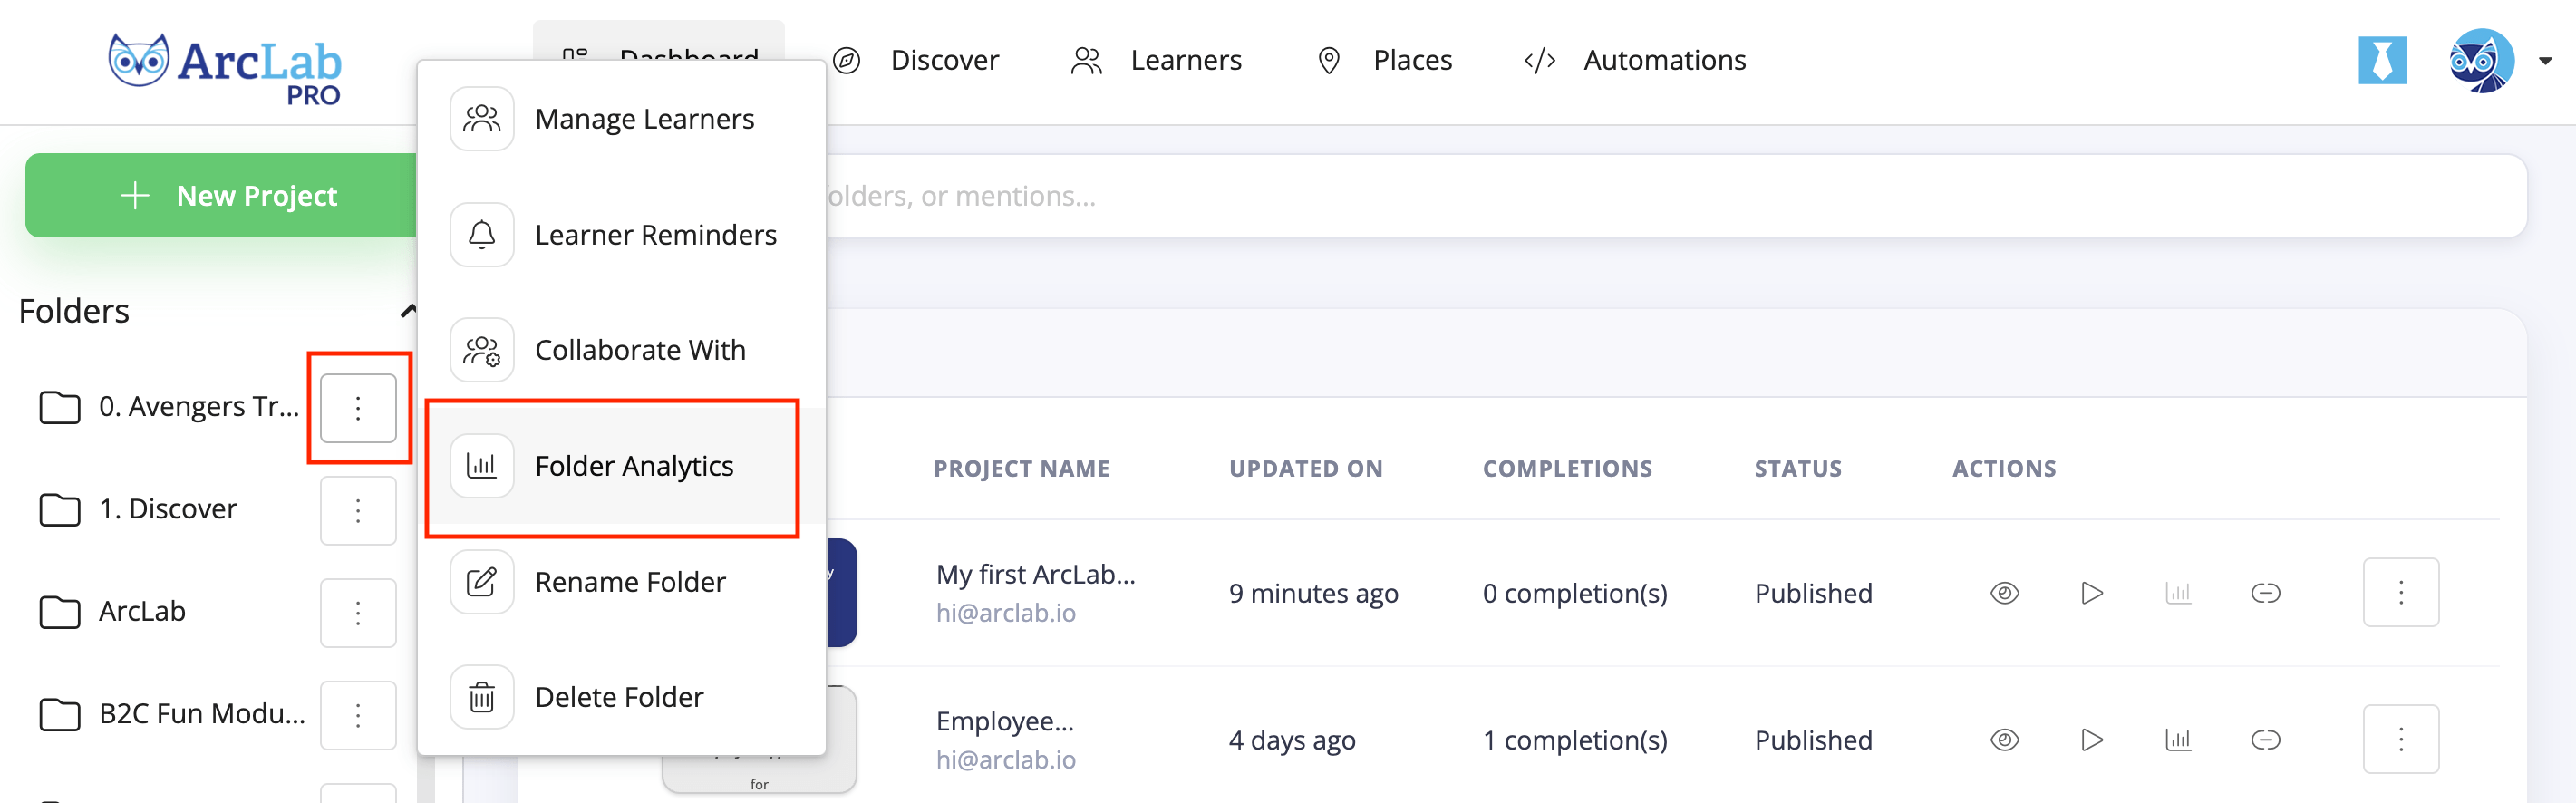
Task: Preview the My first ArcLab project eye icon
Action: (2004, 593)
